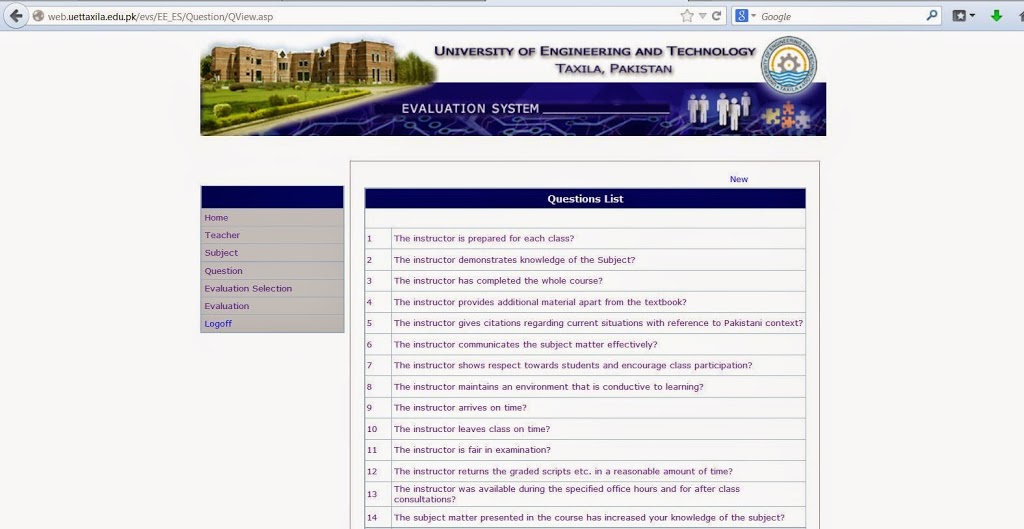Bookmark this page with the star icon
This screenshot has height=529, width=1024.
[686, 16]
